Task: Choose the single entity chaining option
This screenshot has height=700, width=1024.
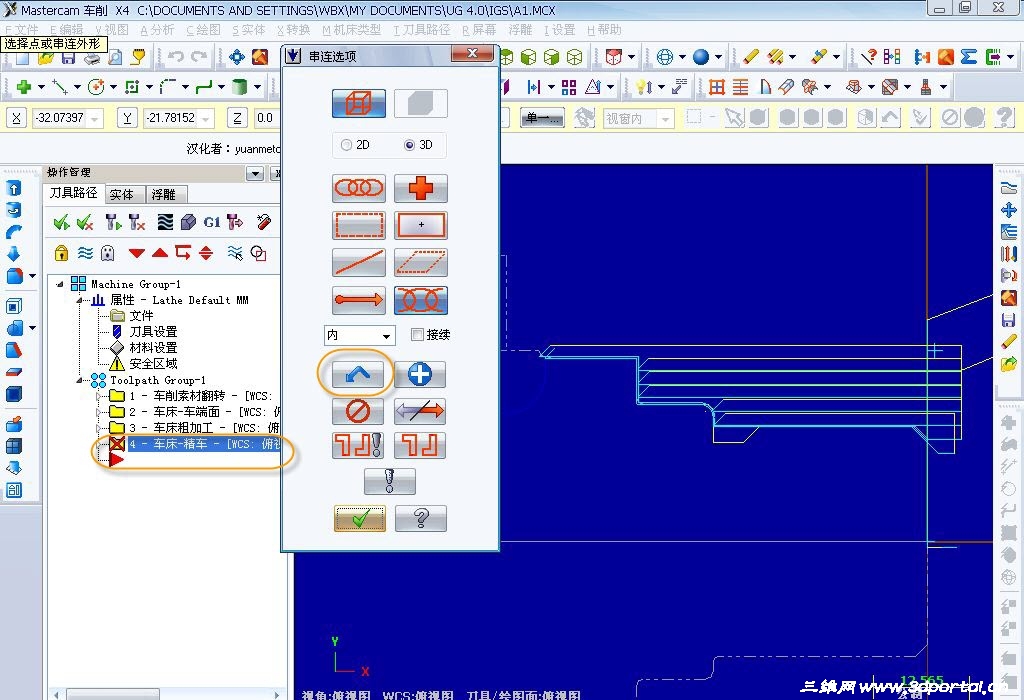Action: click(359, 262)
